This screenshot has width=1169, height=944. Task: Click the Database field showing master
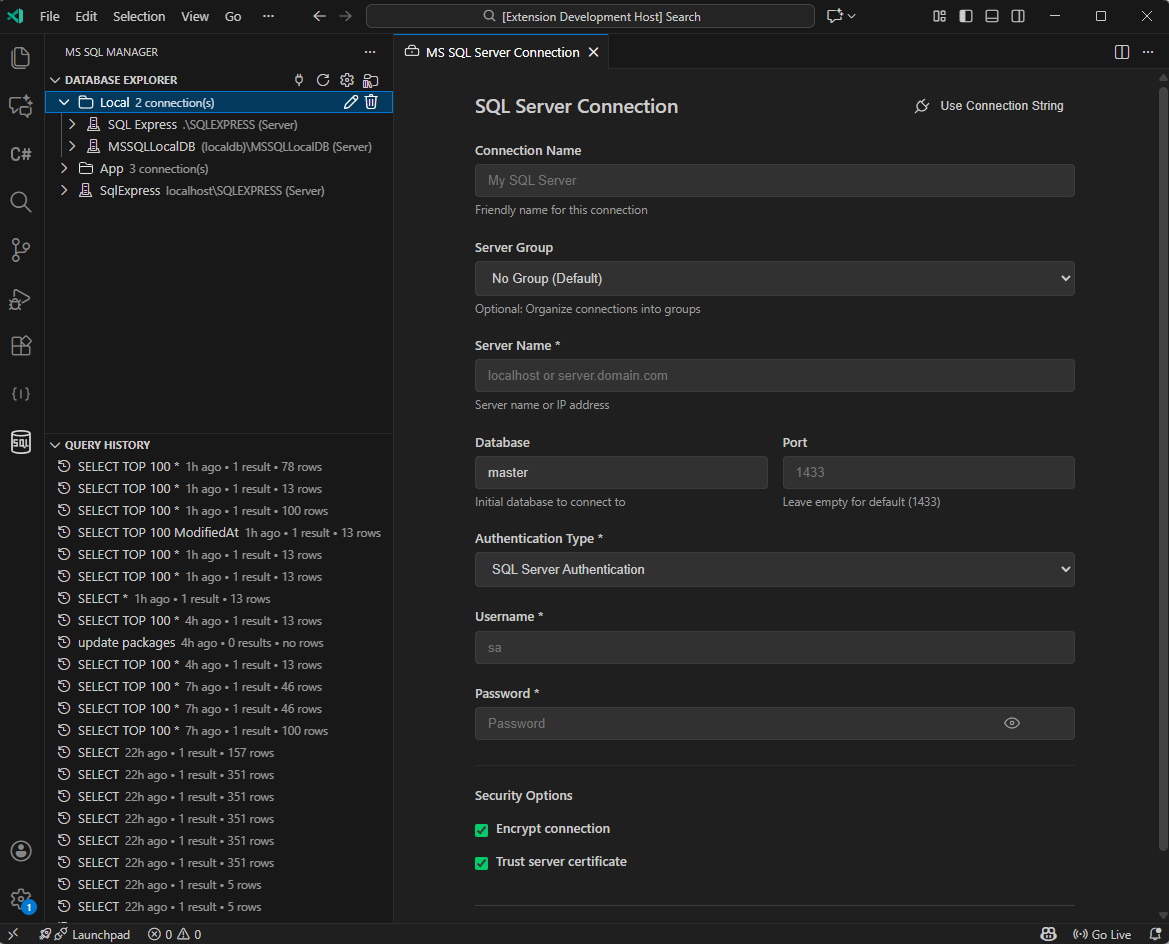[x=621, y=473]
